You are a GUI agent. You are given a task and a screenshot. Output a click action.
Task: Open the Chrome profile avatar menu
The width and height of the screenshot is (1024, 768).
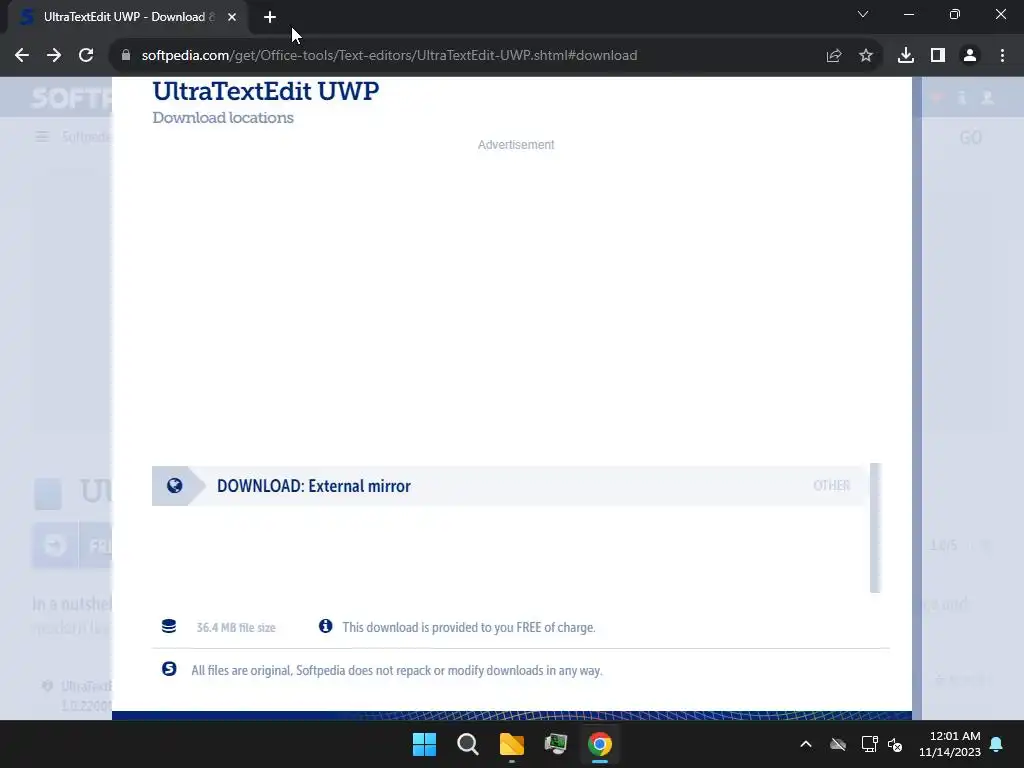(x=970, y=56)
